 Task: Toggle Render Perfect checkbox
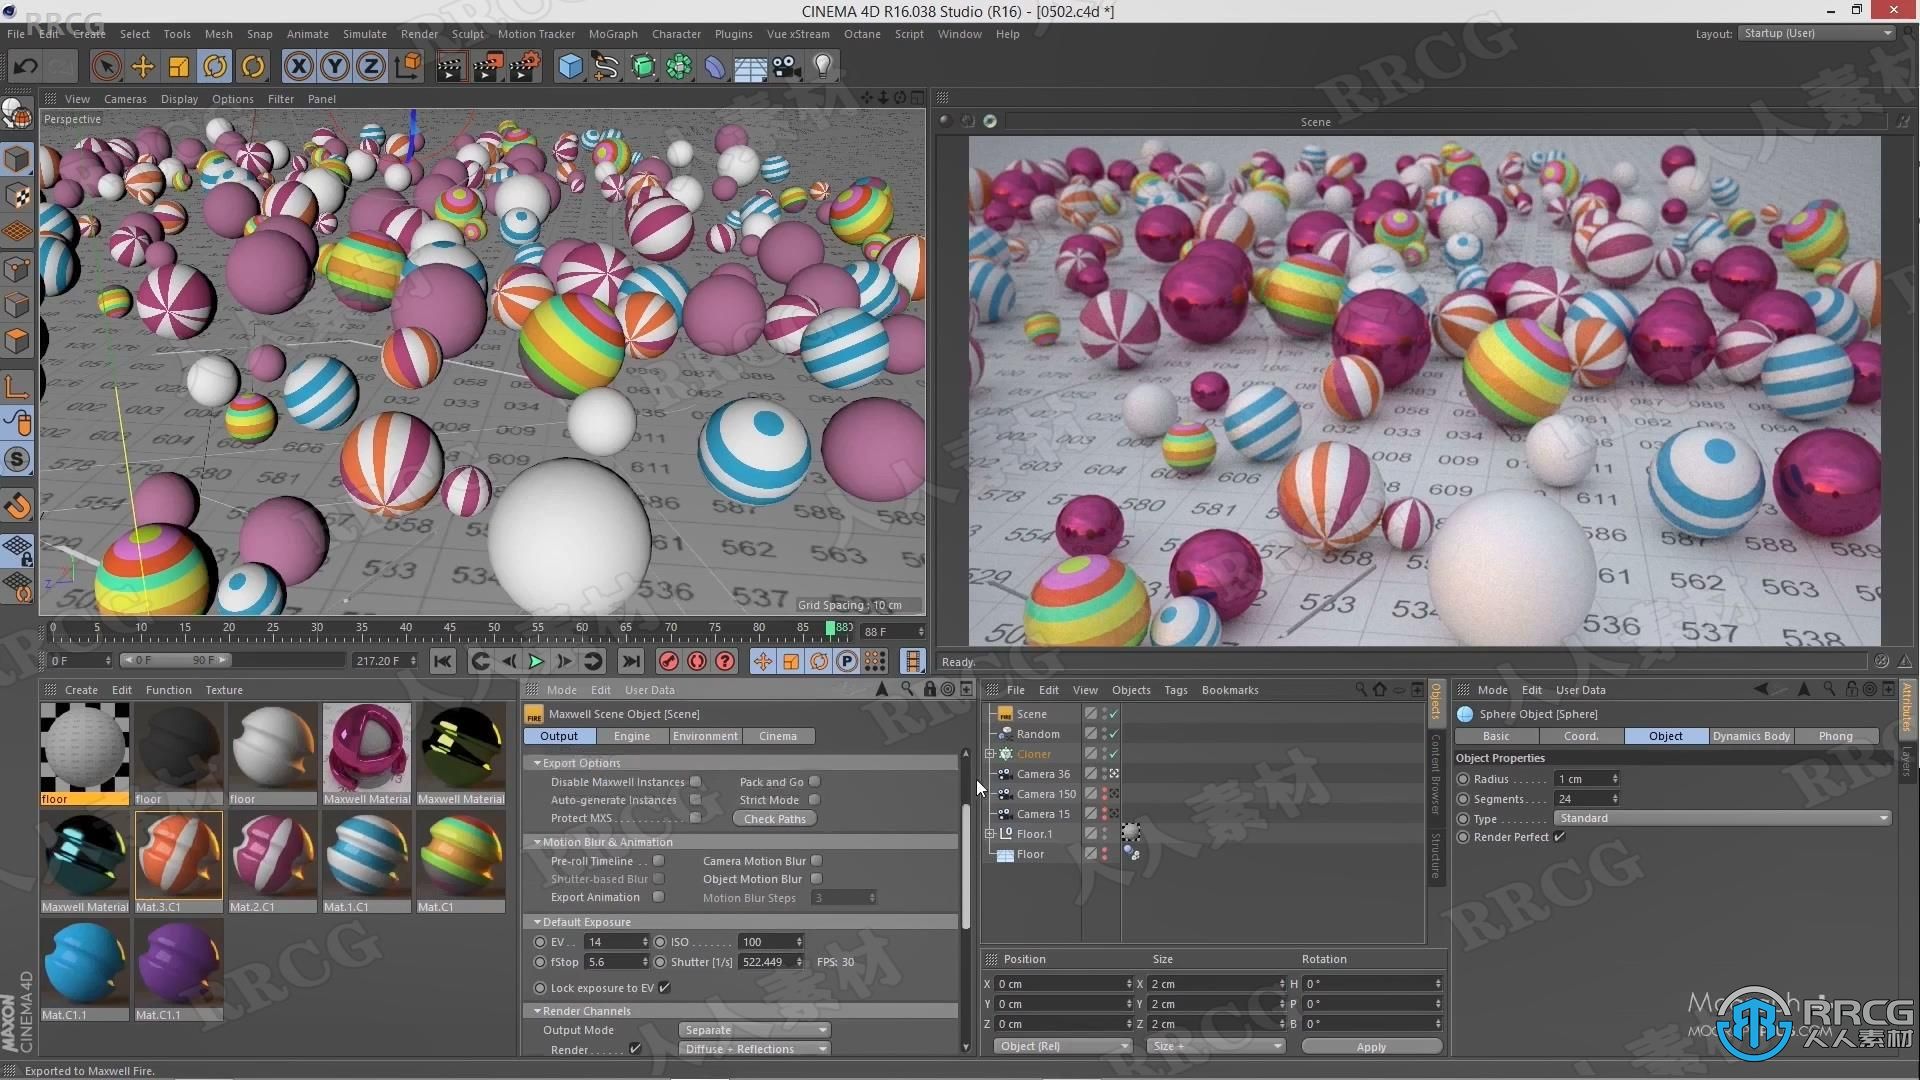1560,837
